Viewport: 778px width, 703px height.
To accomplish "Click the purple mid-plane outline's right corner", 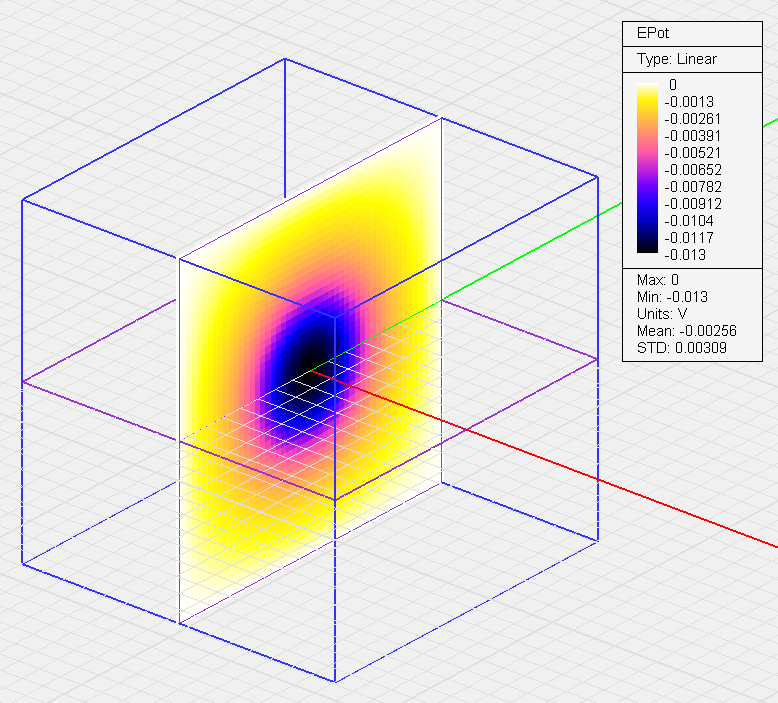I will click(x=598, y=358).
